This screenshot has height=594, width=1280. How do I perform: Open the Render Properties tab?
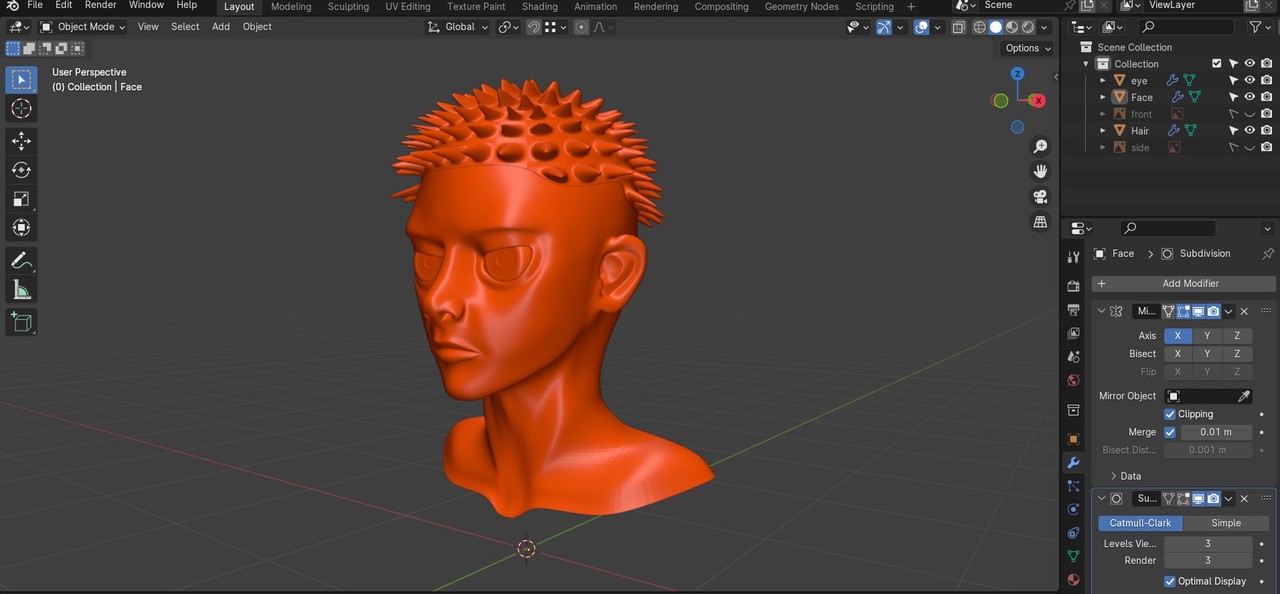click(x=1073, y=285)
